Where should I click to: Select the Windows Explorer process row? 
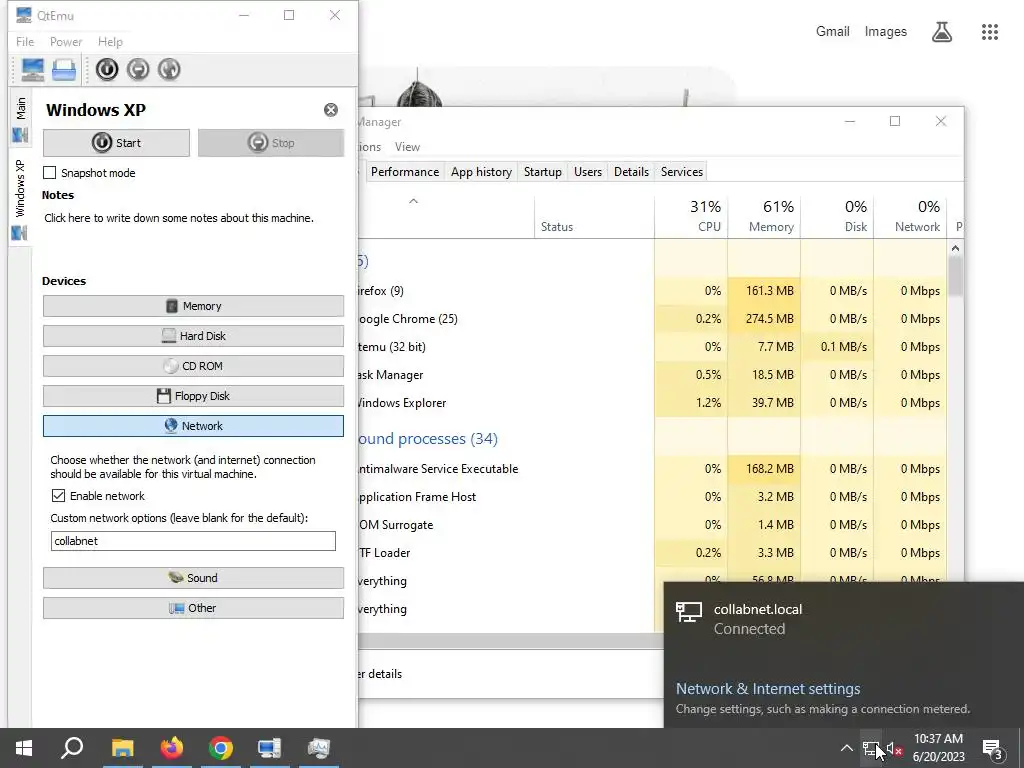(652, 403)
